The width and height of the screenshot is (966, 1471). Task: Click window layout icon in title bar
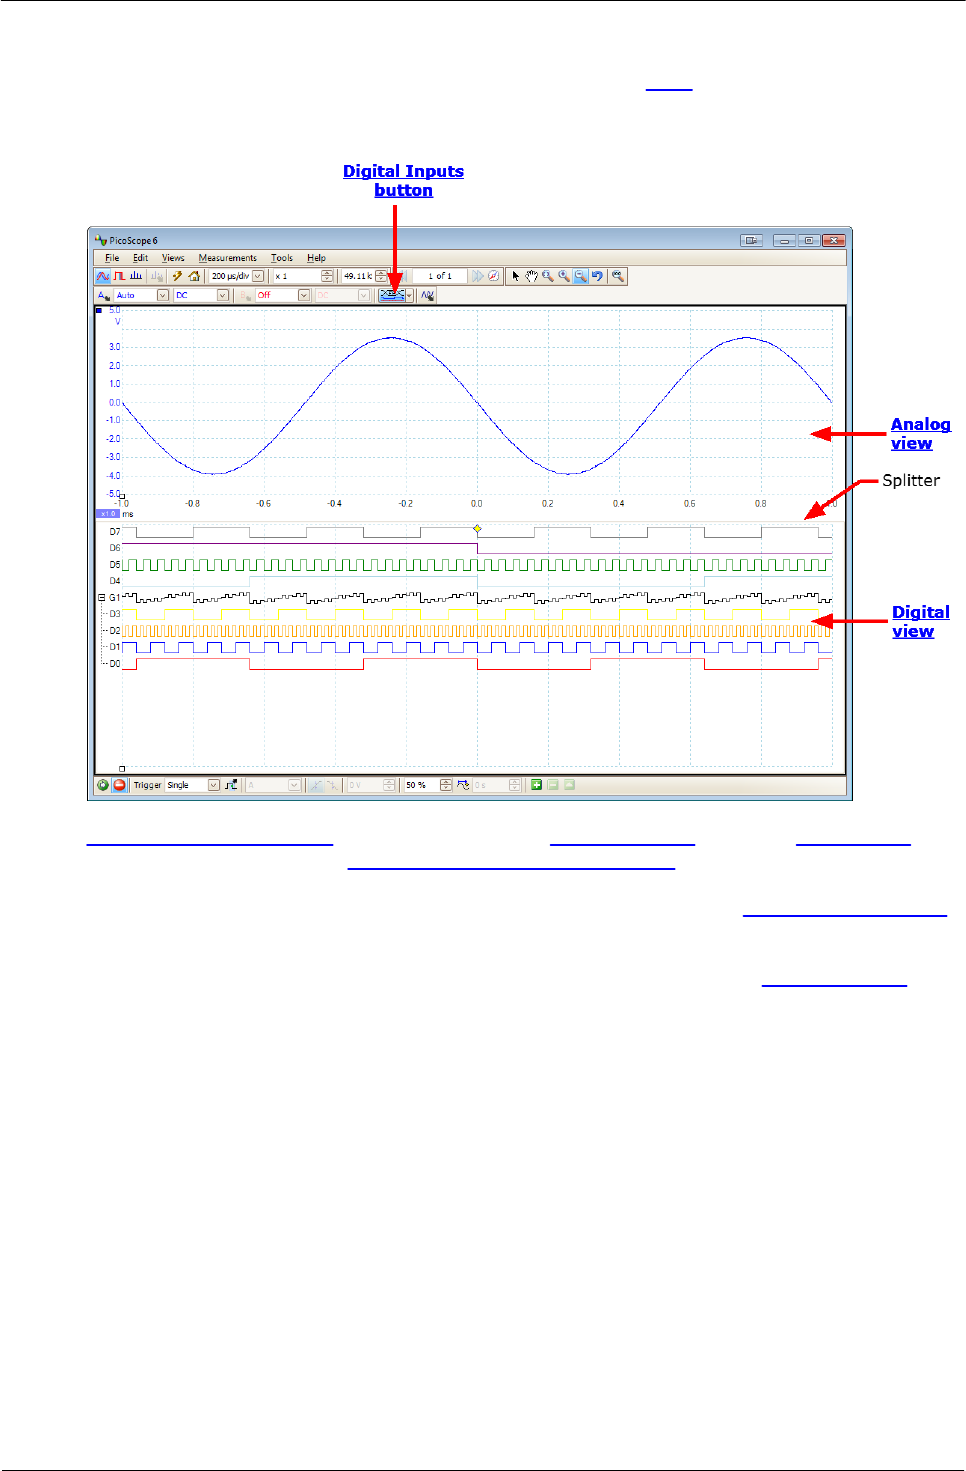point(752,241)
